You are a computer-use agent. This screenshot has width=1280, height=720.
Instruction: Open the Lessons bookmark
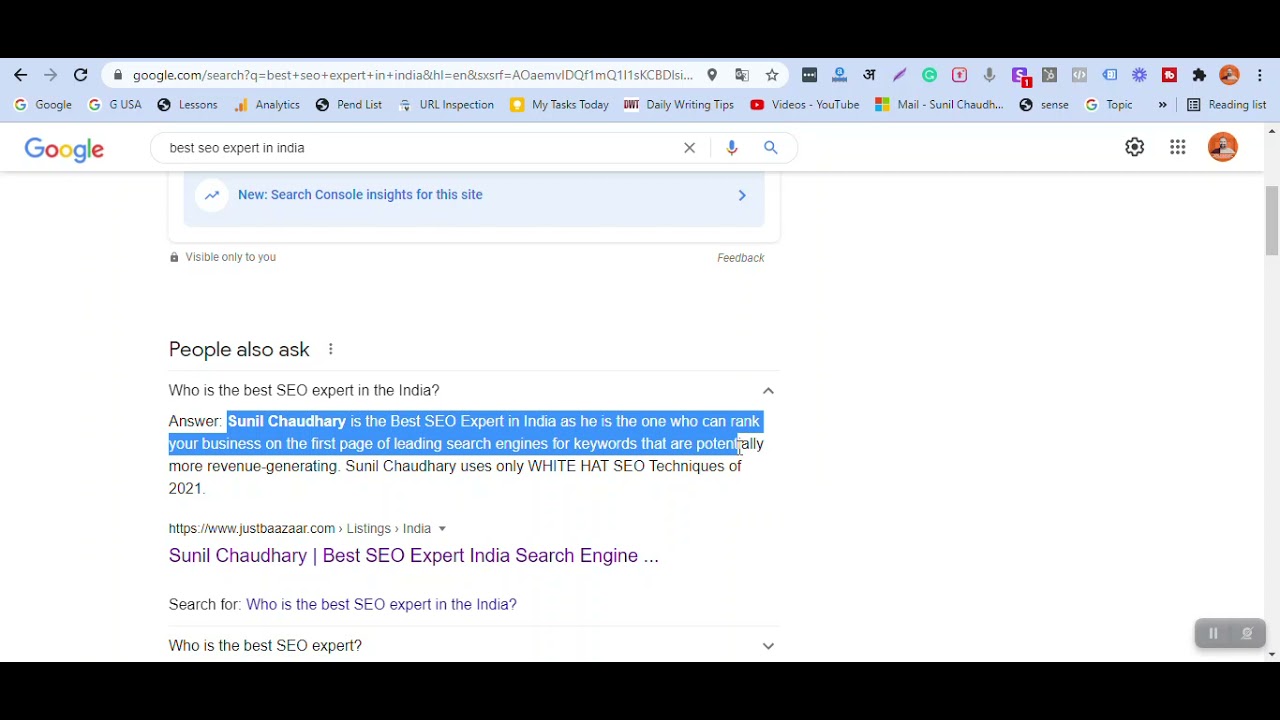pyautogui.click(x=187, y=105)
